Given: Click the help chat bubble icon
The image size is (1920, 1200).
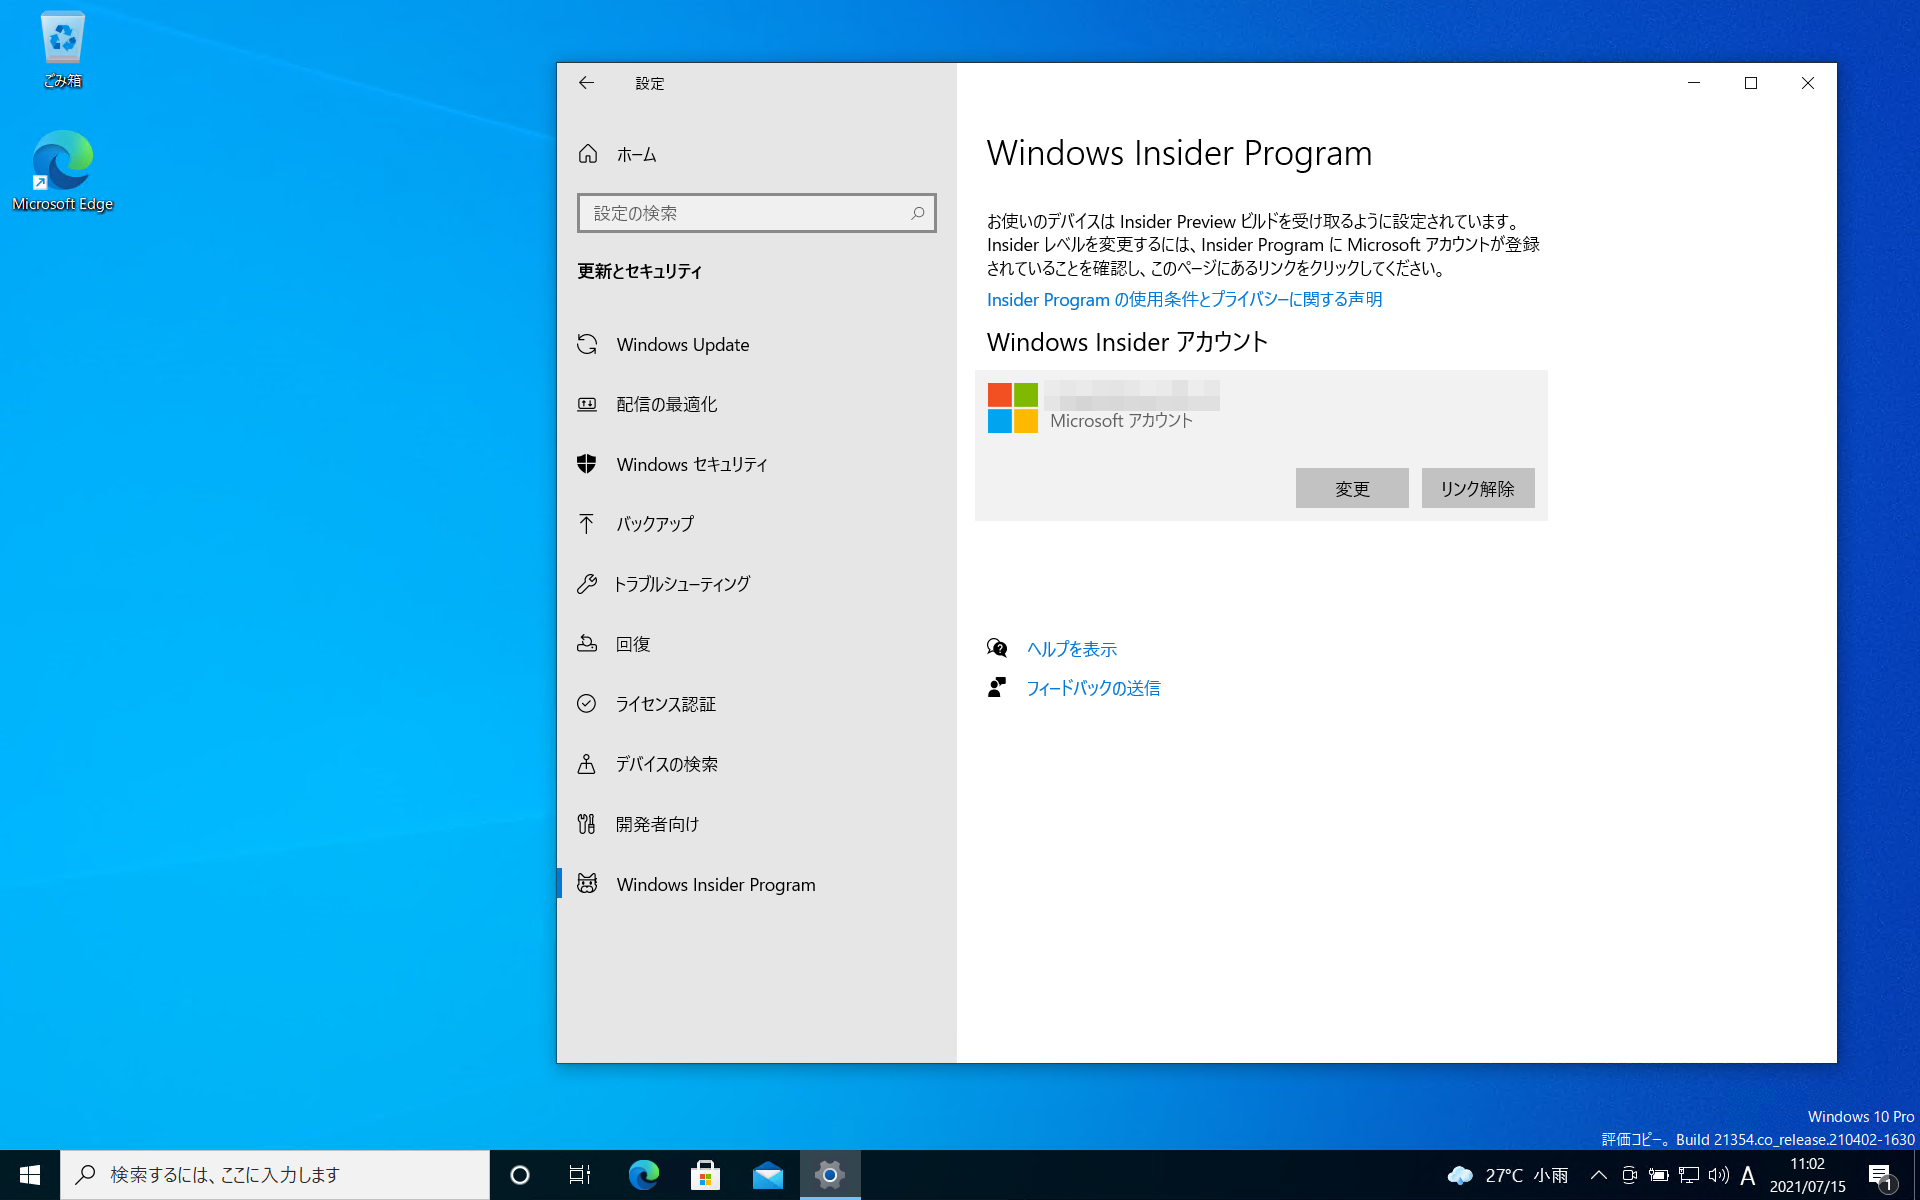Looking at the screenshot, I should [997, 648].
